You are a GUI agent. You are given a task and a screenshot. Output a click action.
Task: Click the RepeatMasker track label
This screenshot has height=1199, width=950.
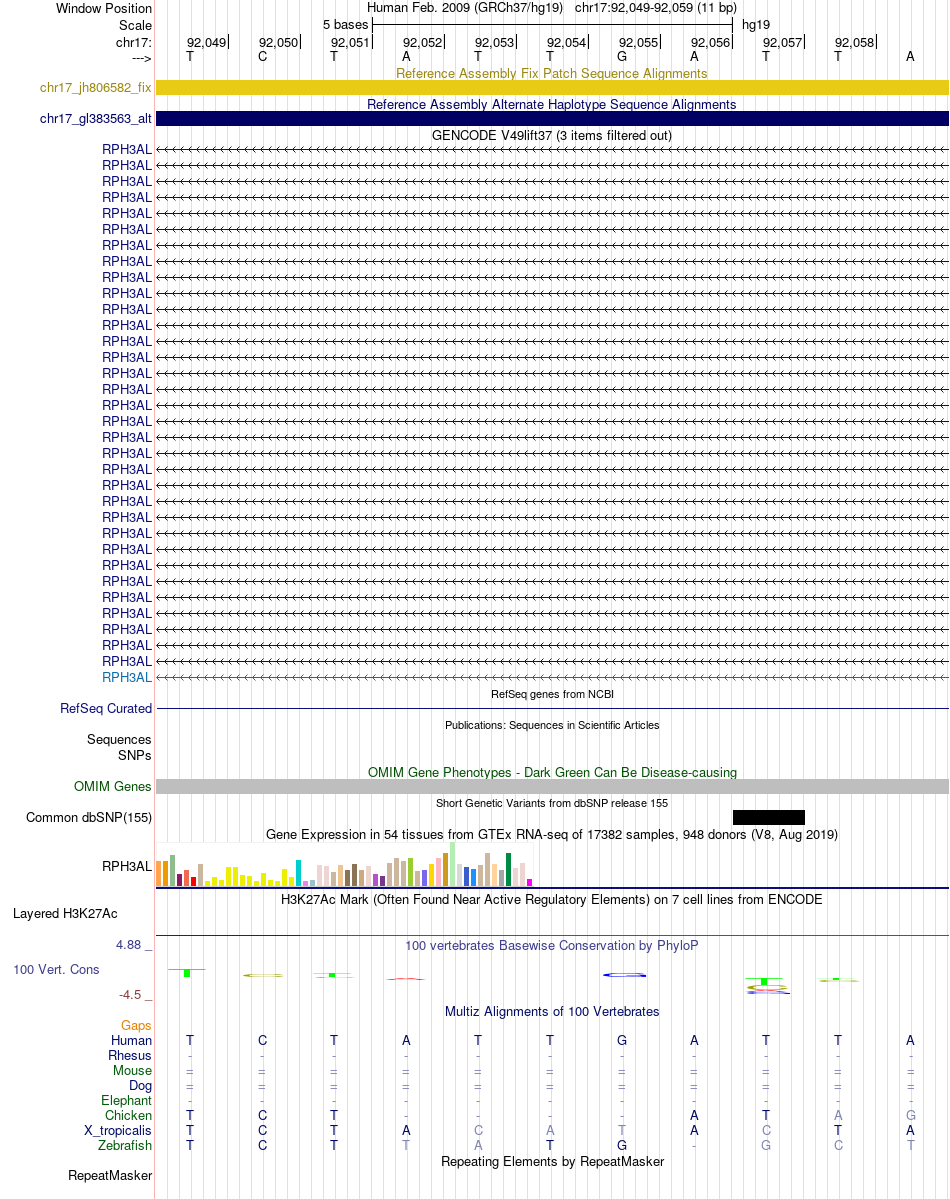[x=110, y=1175]
